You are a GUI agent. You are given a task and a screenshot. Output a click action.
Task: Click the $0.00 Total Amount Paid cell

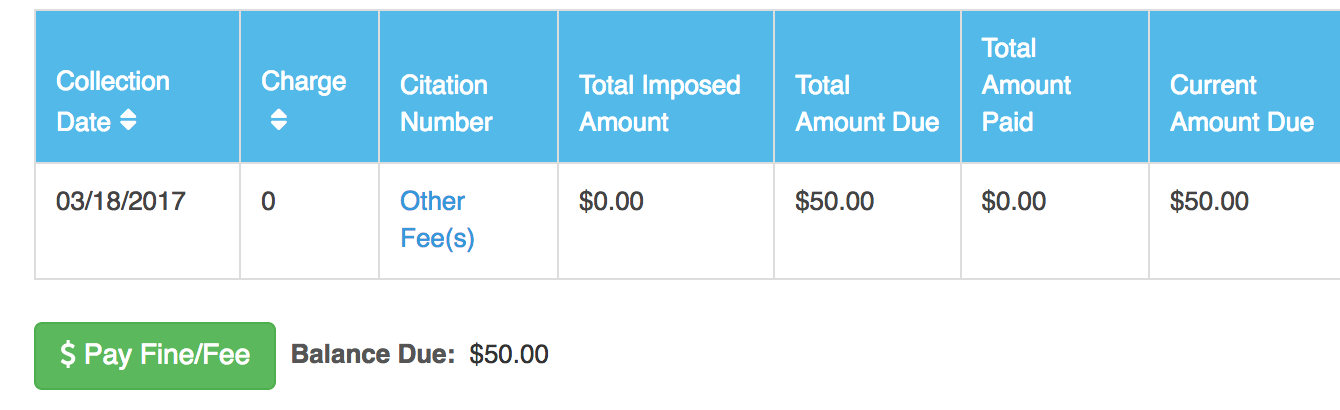point(1055,221)
